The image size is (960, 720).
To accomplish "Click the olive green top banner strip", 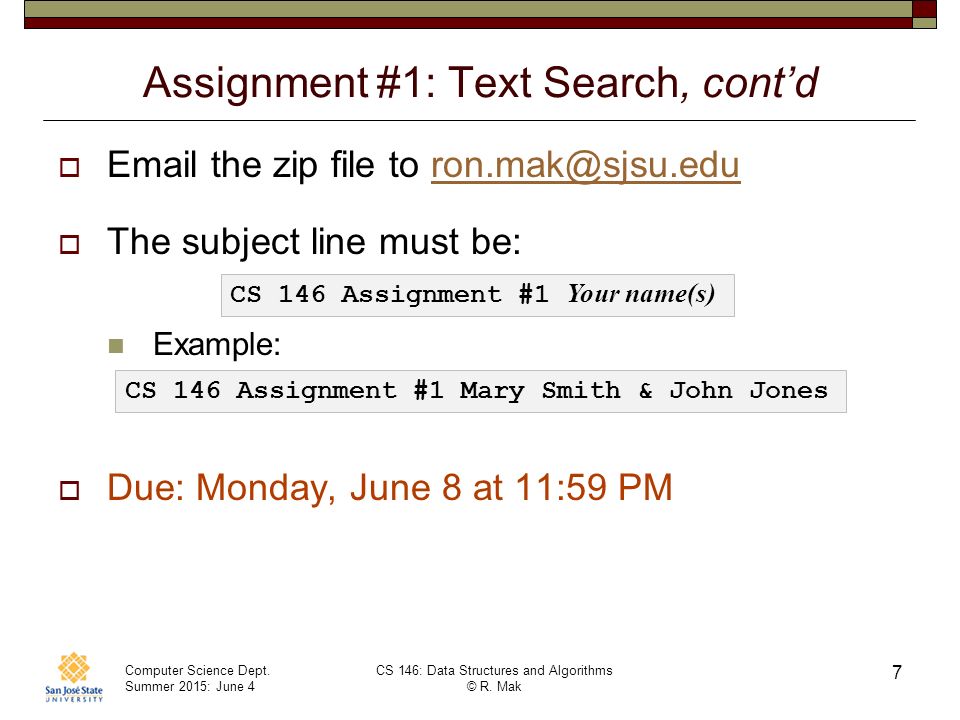I will (x=468, y=9).
